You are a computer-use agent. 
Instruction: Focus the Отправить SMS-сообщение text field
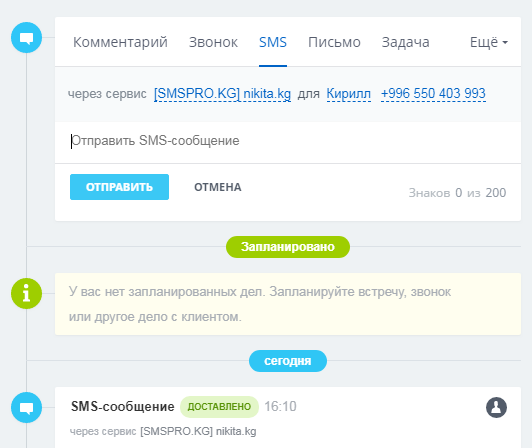(x=288, y=141)
